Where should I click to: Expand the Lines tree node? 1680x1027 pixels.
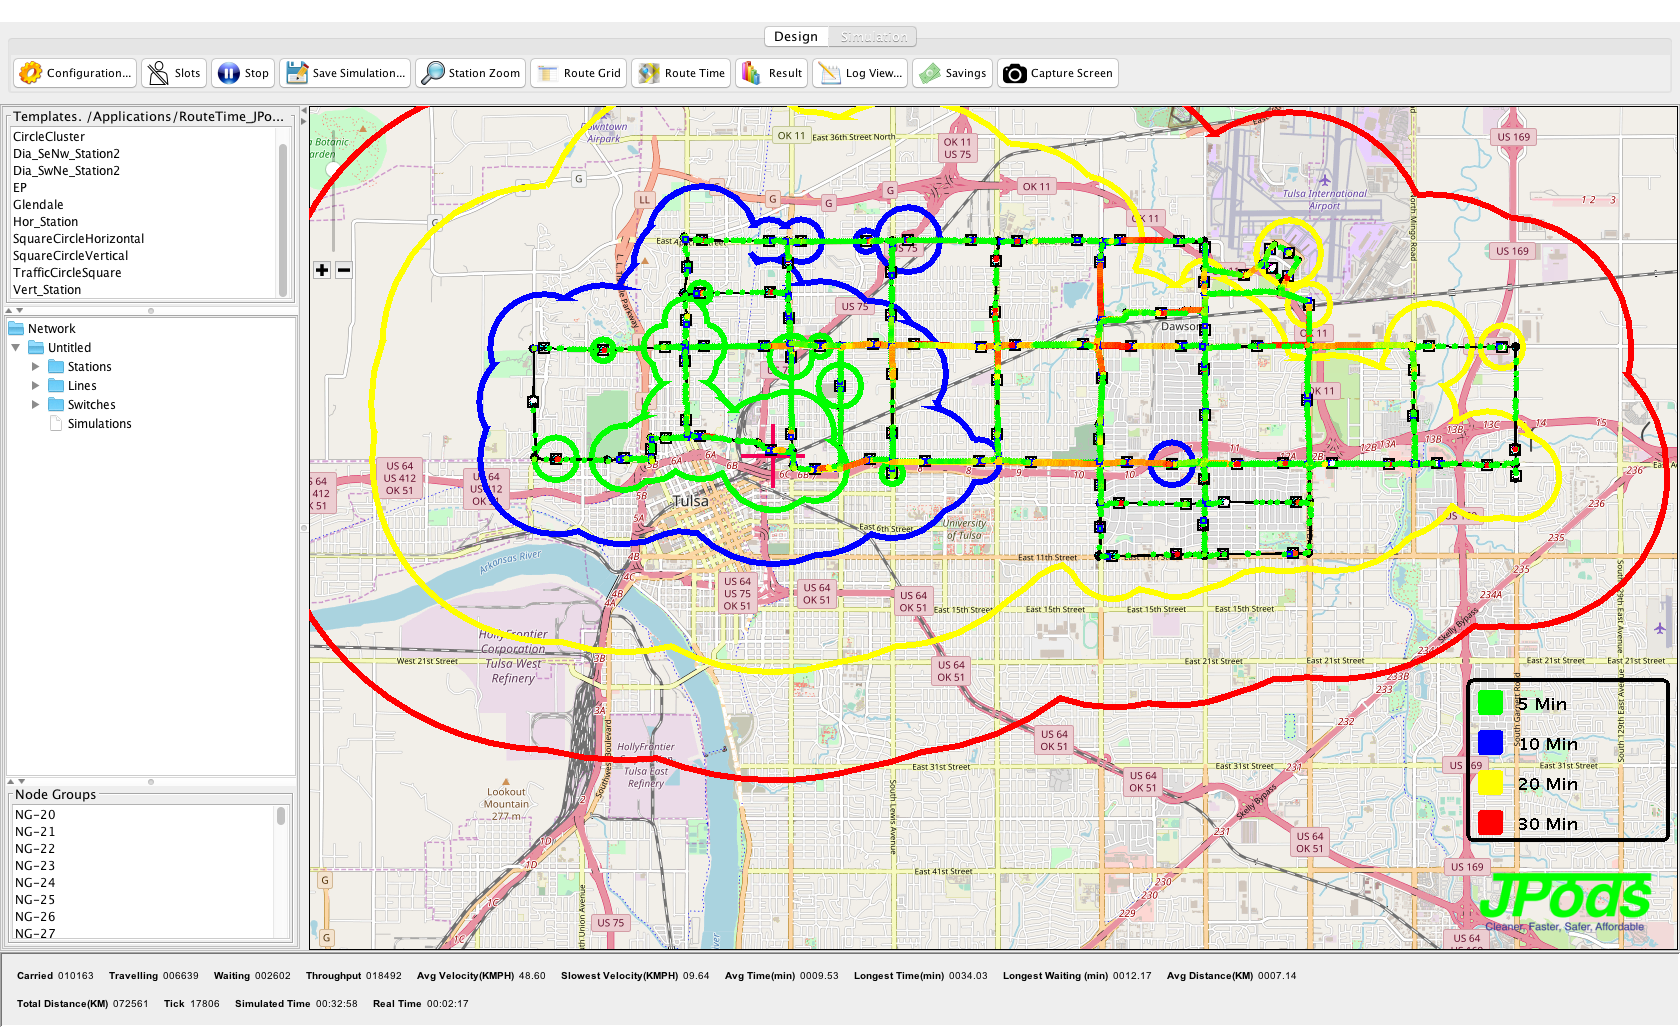click(x=36, y=386)
